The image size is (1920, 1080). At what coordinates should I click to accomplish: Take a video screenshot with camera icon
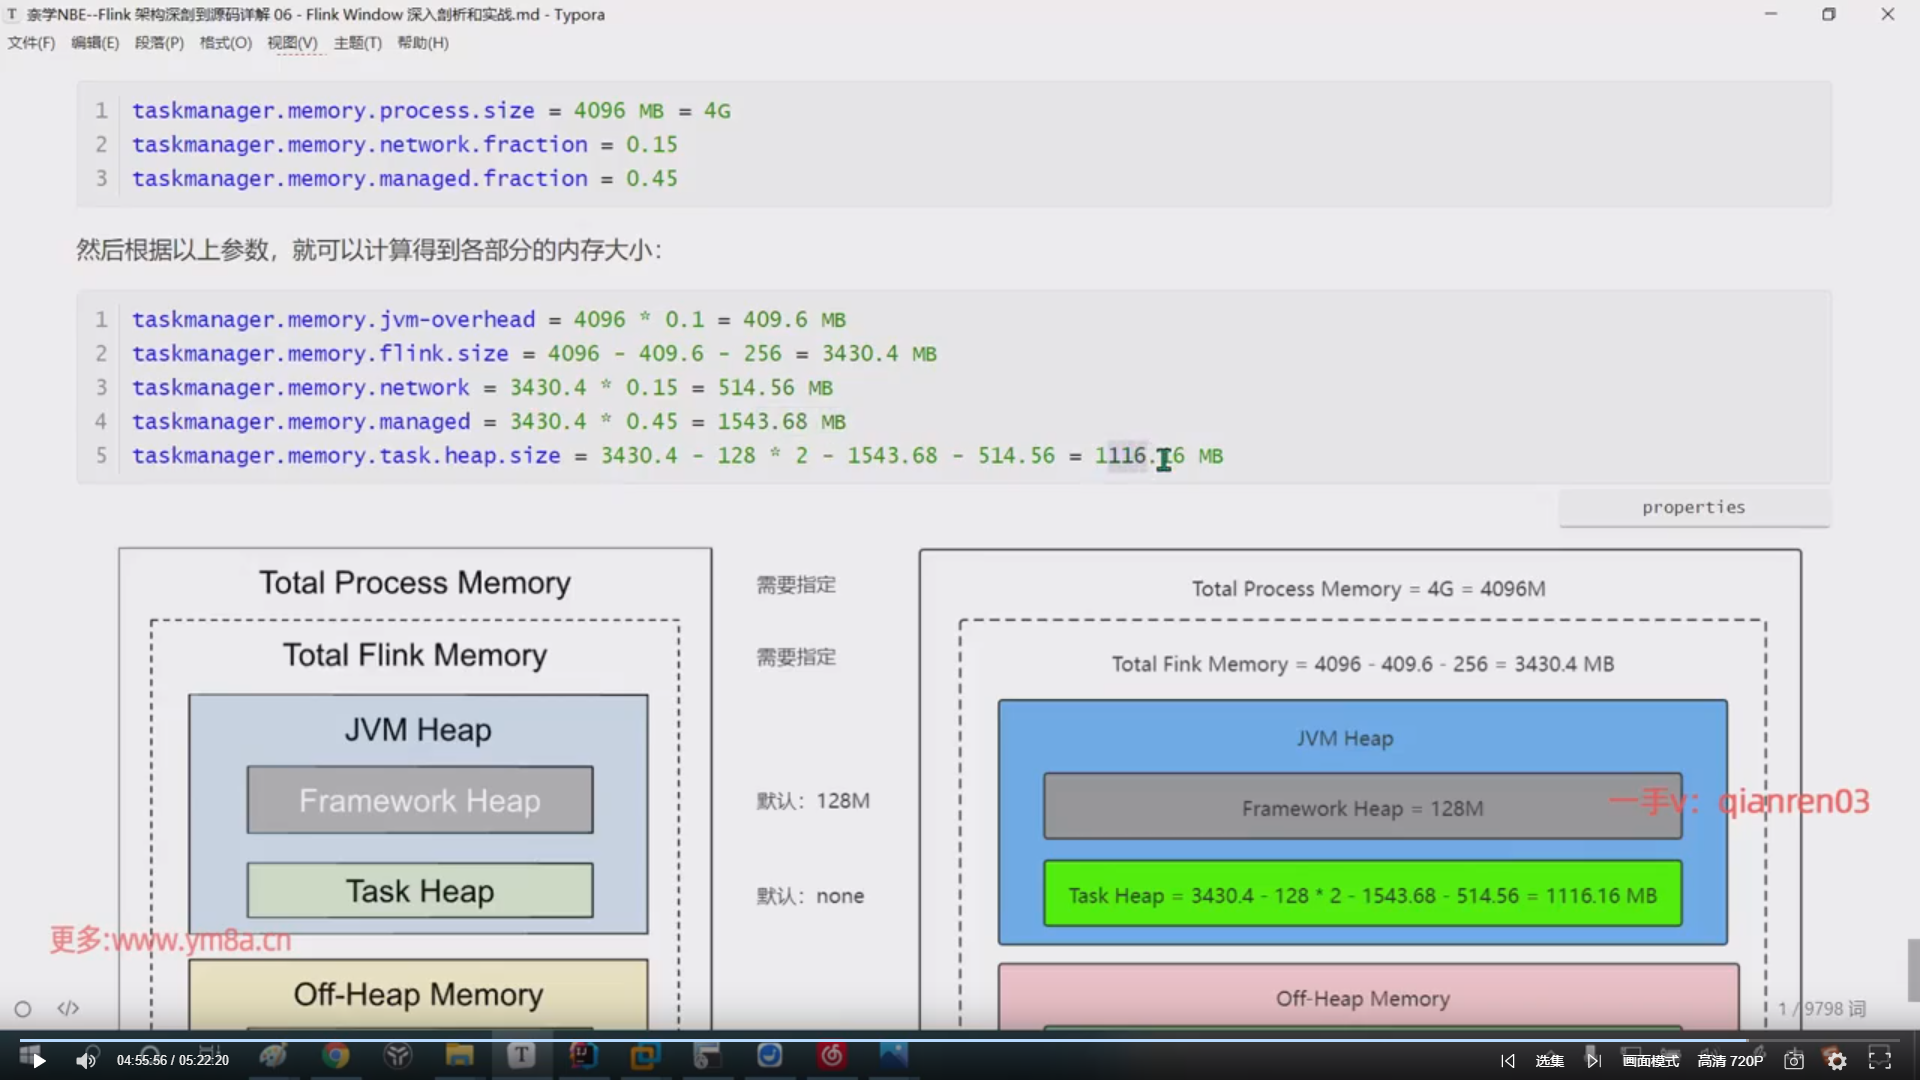coord(1794,1061)
